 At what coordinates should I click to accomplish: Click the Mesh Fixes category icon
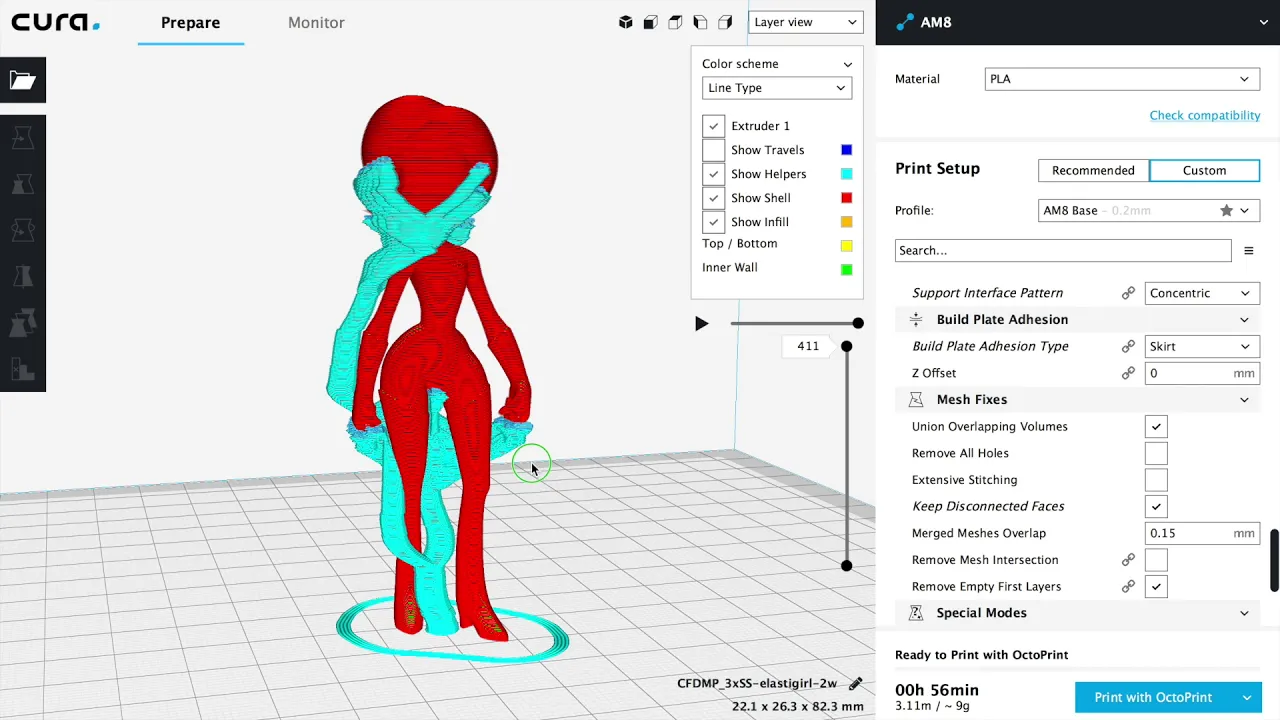(916, 400)
